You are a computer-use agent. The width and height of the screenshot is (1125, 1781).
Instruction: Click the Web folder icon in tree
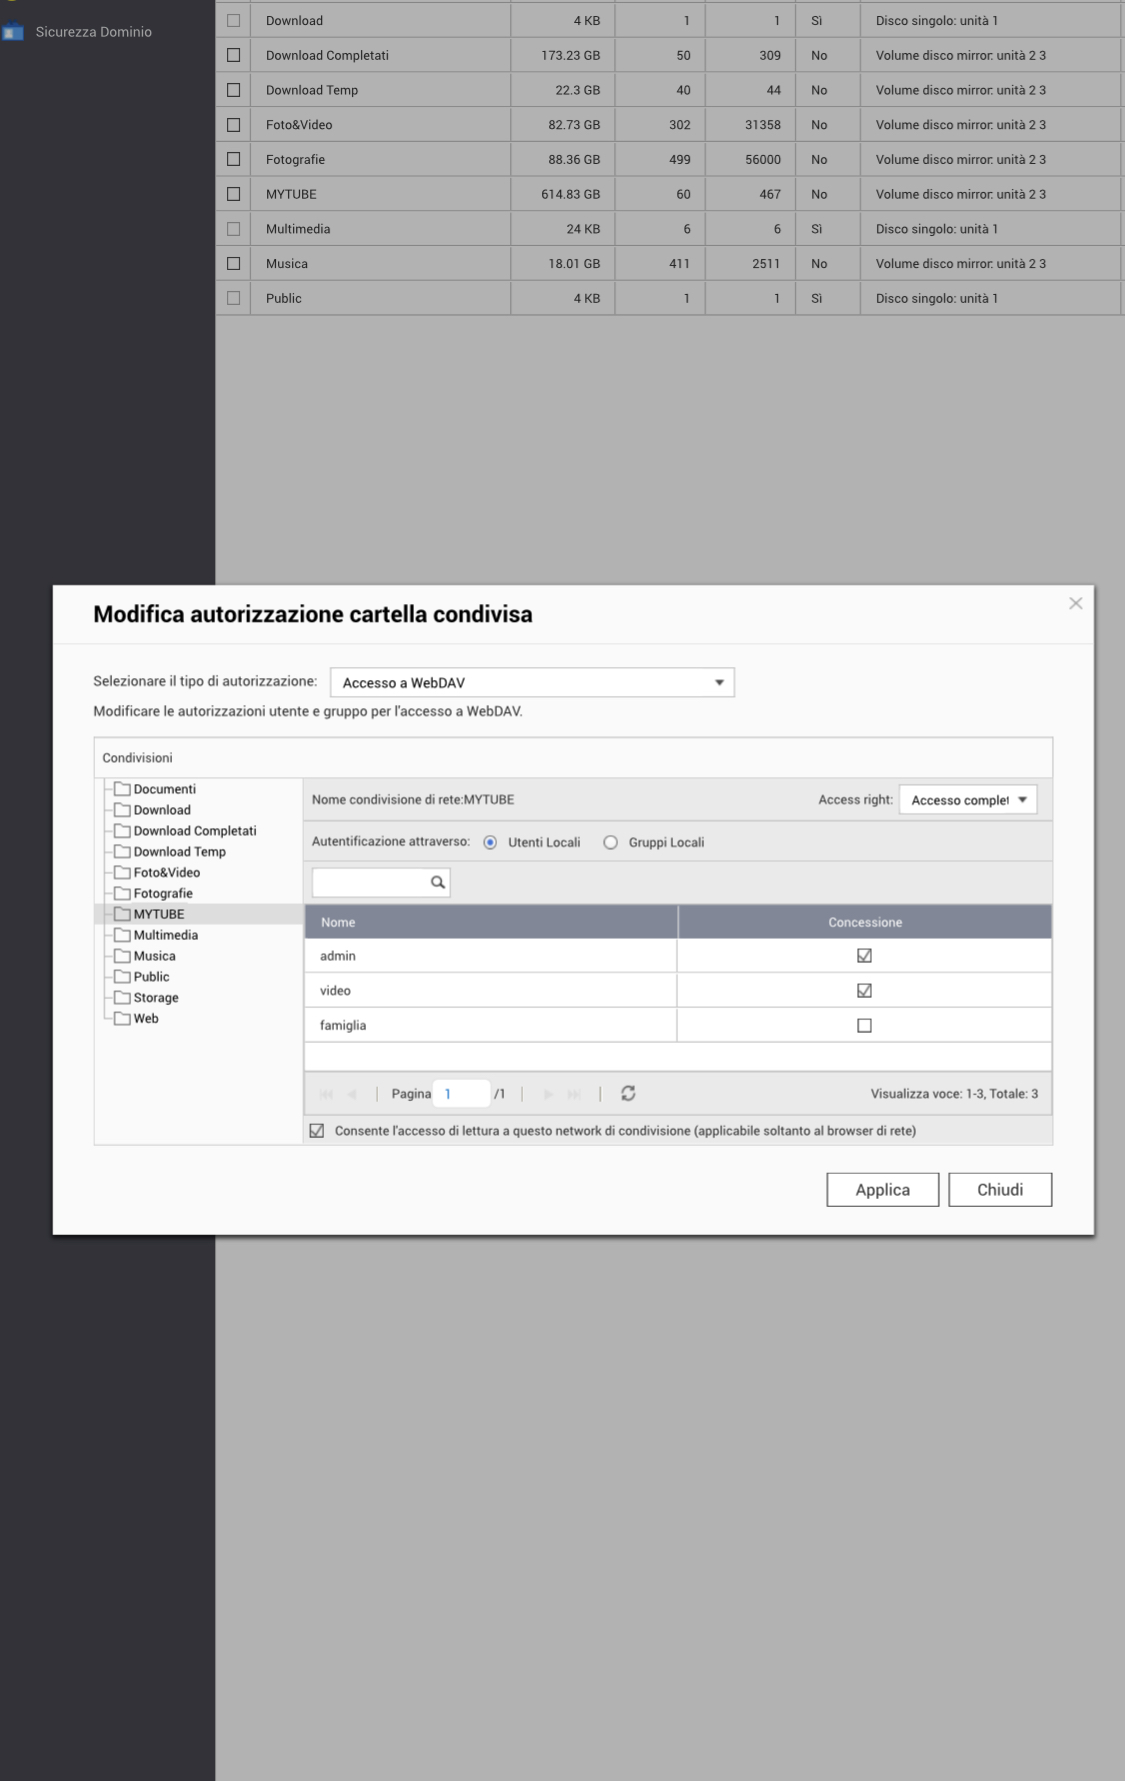click(122, 1018)
